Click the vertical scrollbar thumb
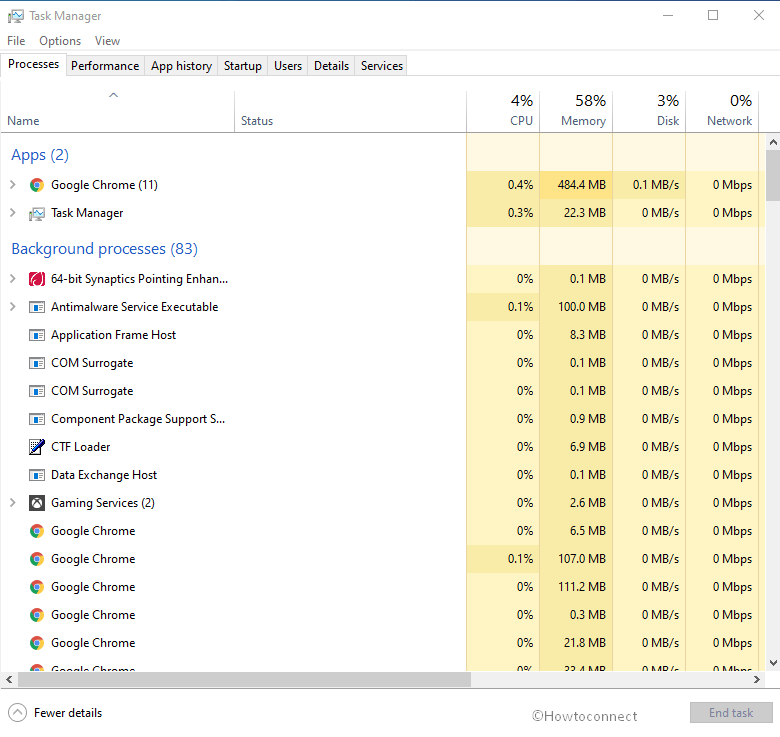Image resolution: width=780 pixels, height=737 pixels. coord(773,175)
